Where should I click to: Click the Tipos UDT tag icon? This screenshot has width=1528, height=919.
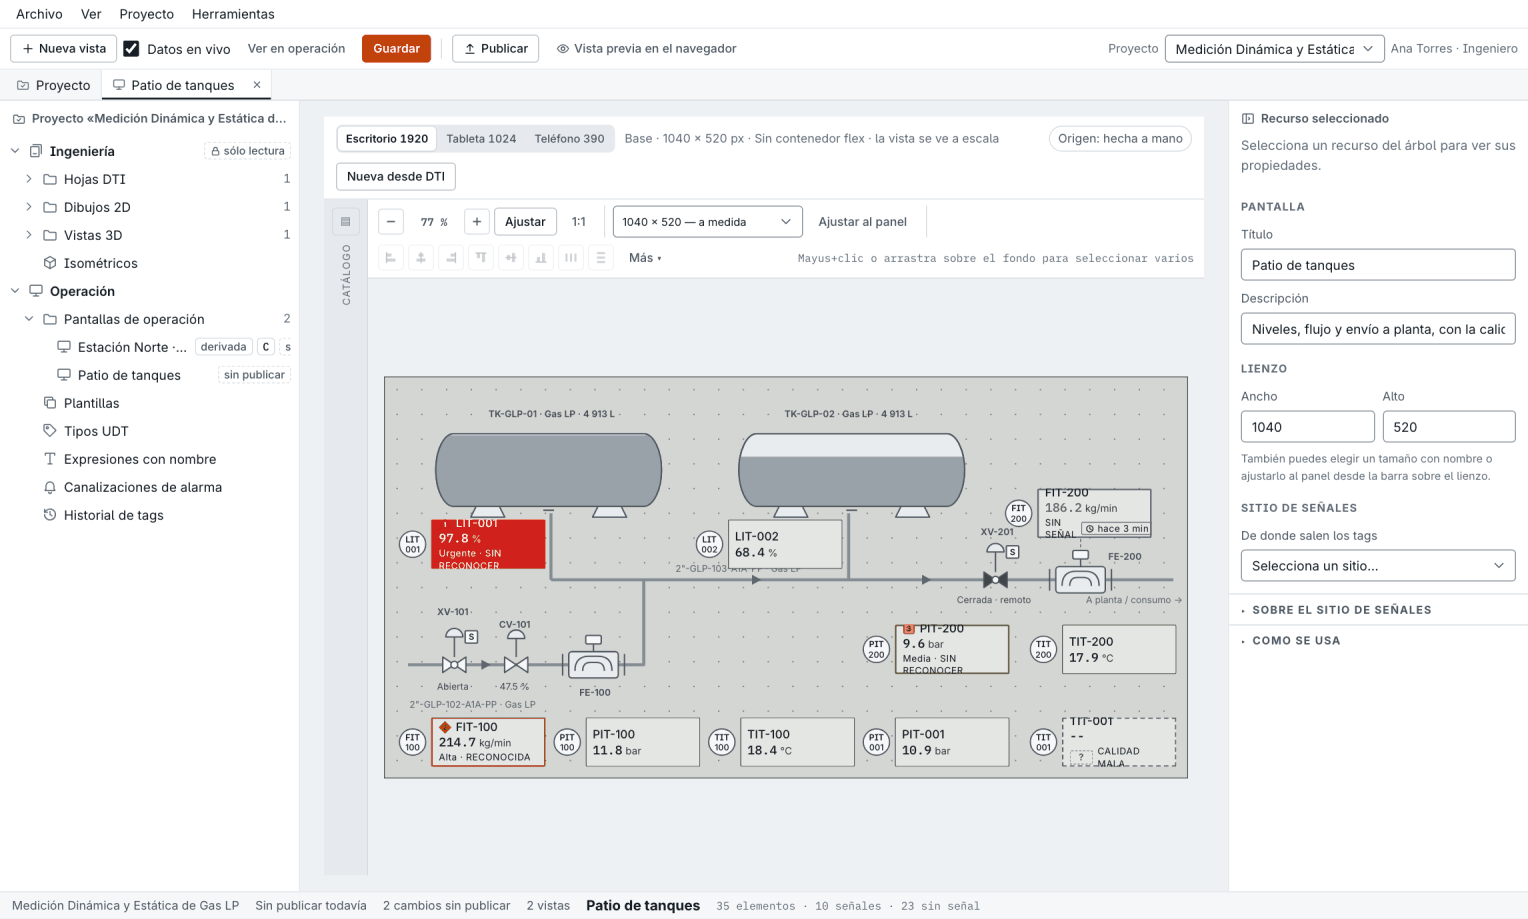pyautogui.click(x=50, y=431)
